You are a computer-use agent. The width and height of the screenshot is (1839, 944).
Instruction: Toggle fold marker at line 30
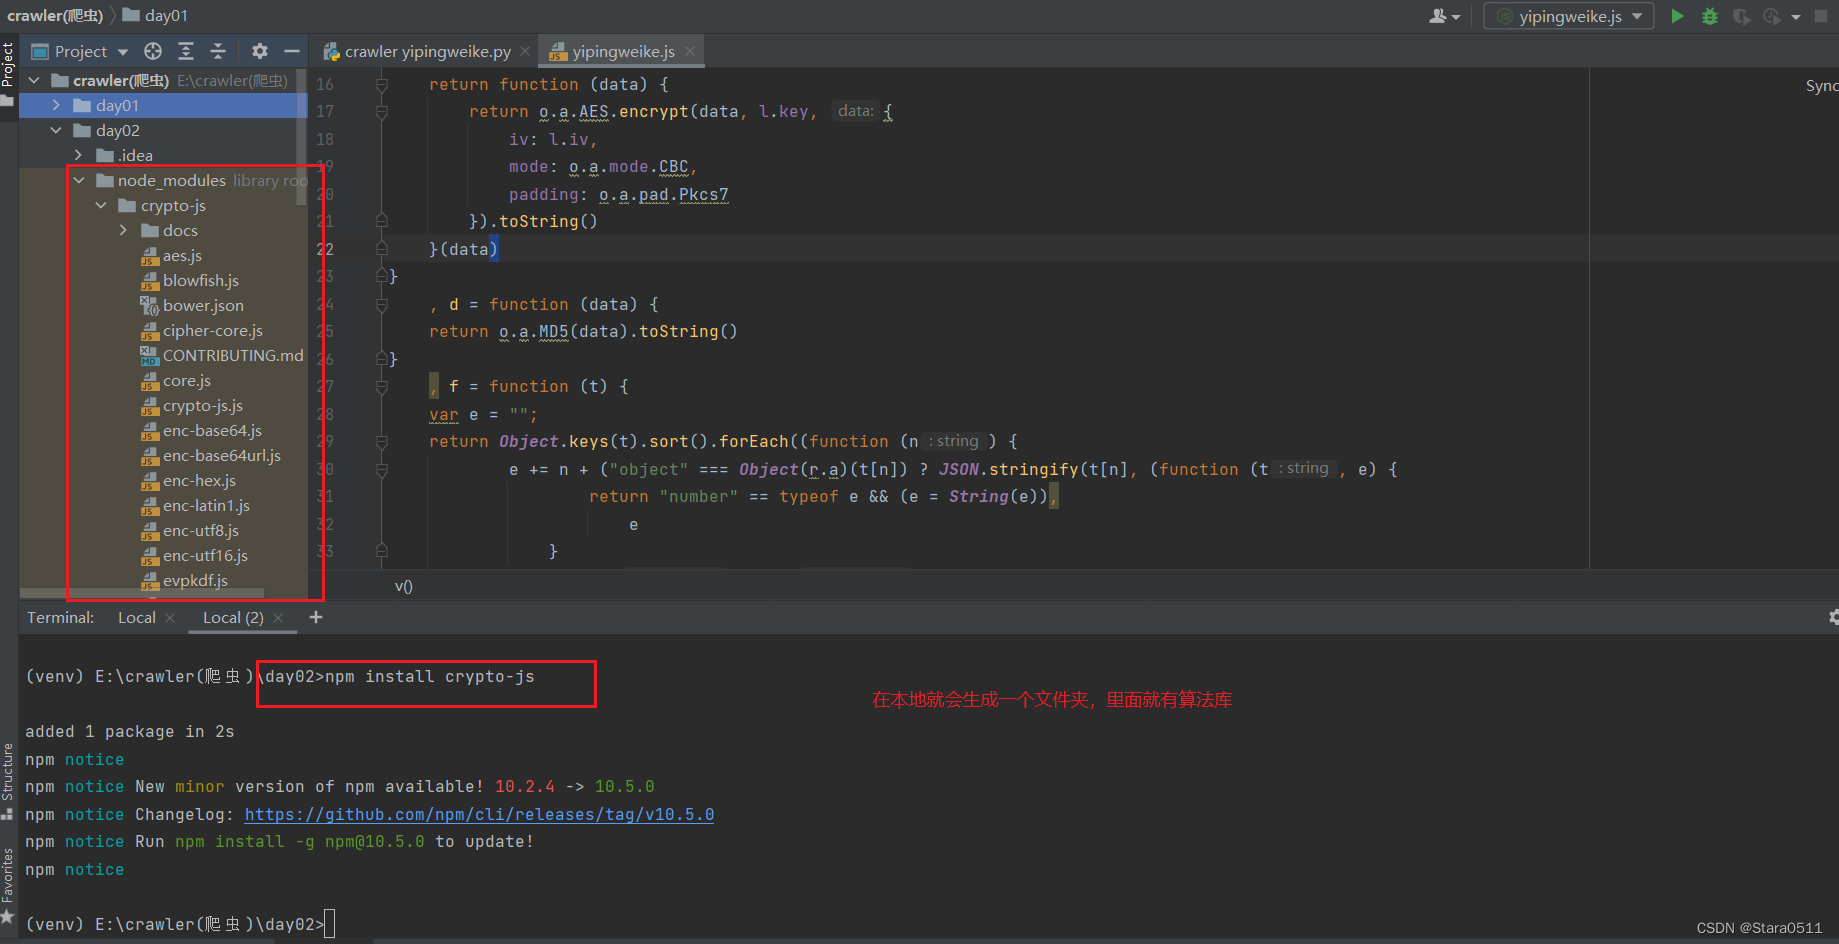tap(381, 469)
